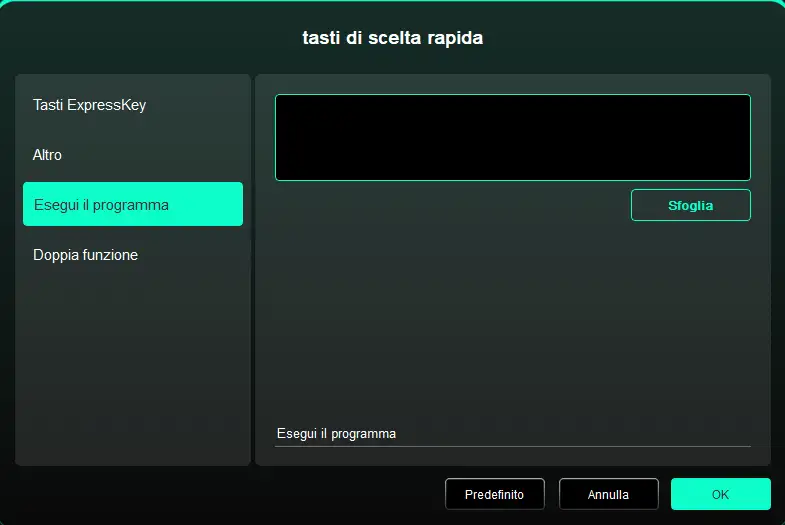Cancel the dialog using Annulla
This screenshot has height=525, width=785.
tap(608, 494)
